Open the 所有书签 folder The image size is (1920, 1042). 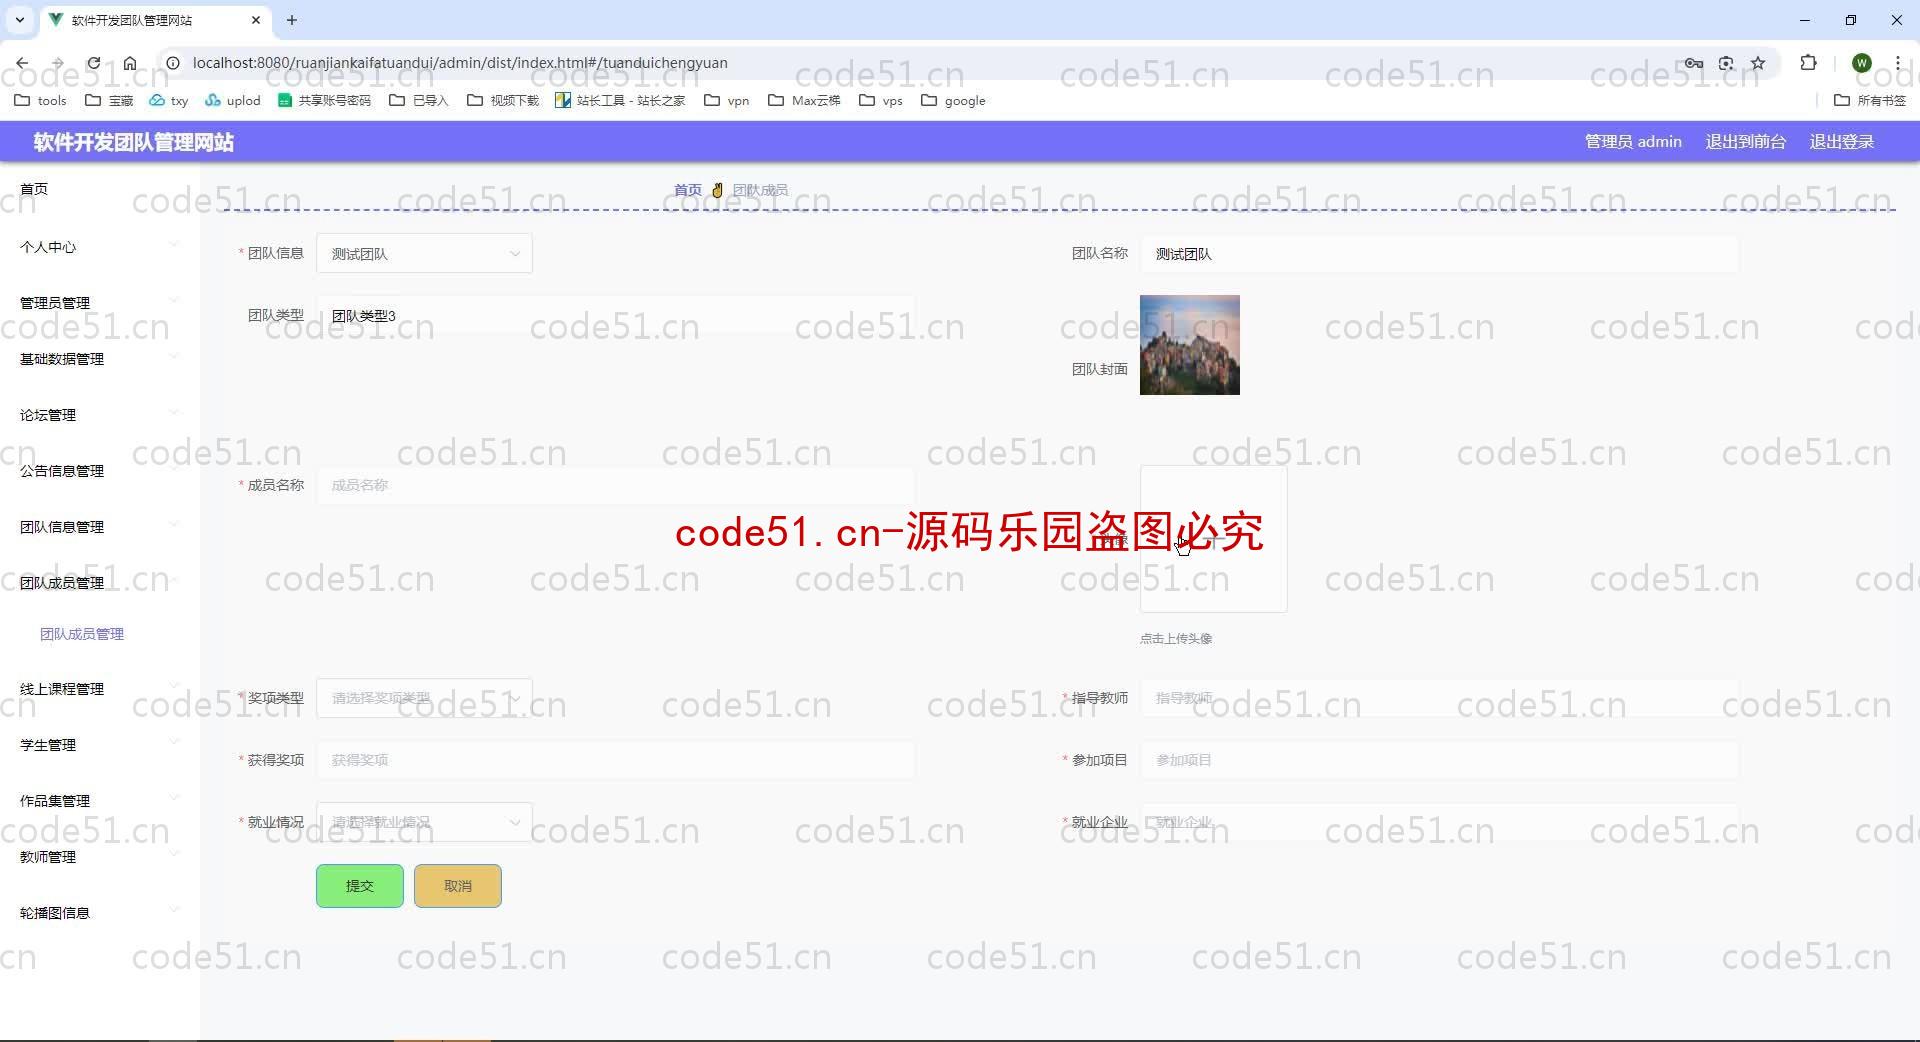coord(1870,100)
